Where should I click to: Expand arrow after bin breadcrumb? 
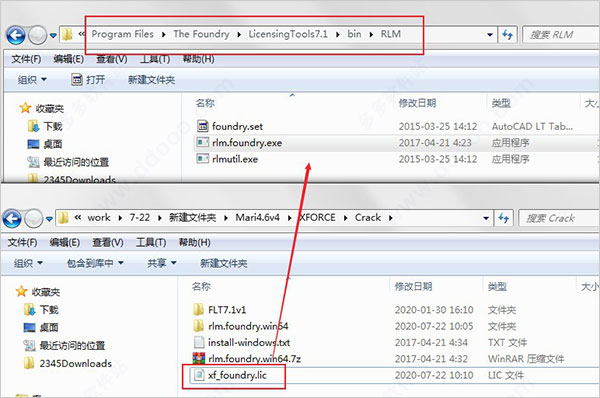tap(371, 35)
